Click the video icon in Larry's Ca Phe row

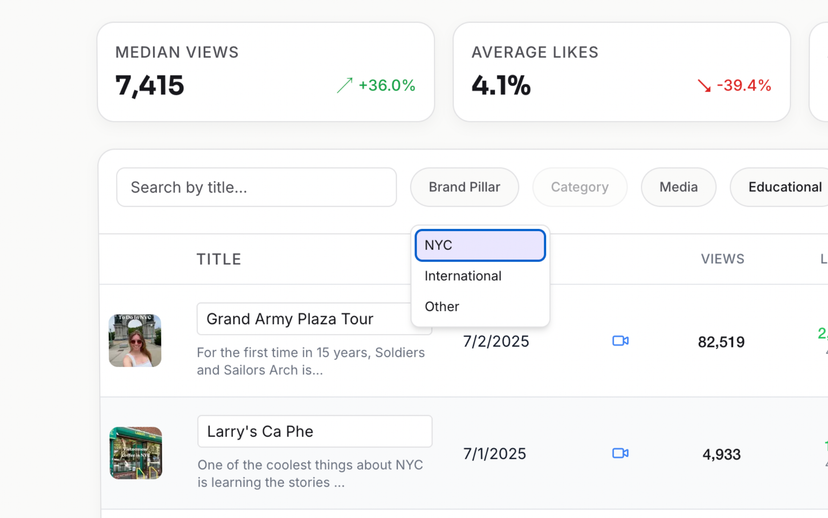[x=620, y=454]
